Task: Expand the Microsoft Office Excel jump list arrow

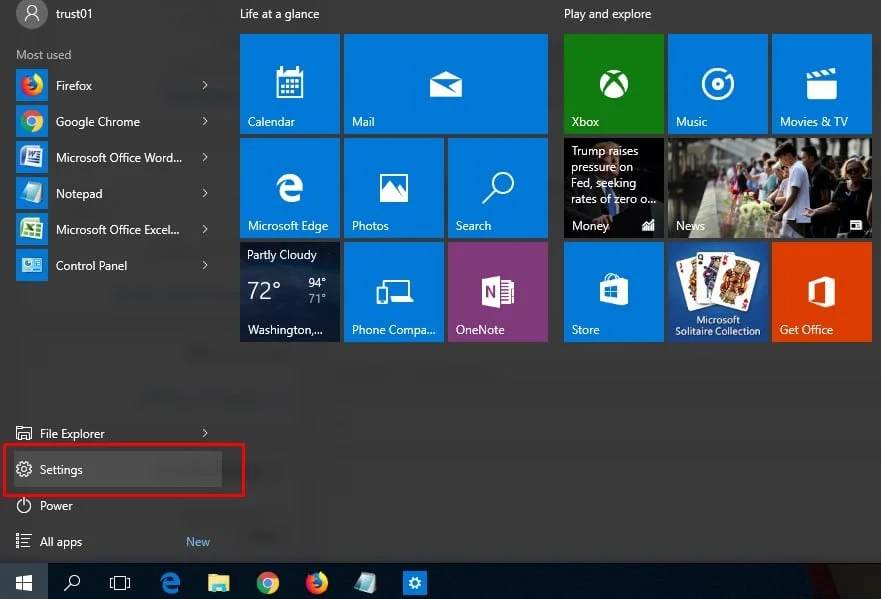Action: (205, 229)
